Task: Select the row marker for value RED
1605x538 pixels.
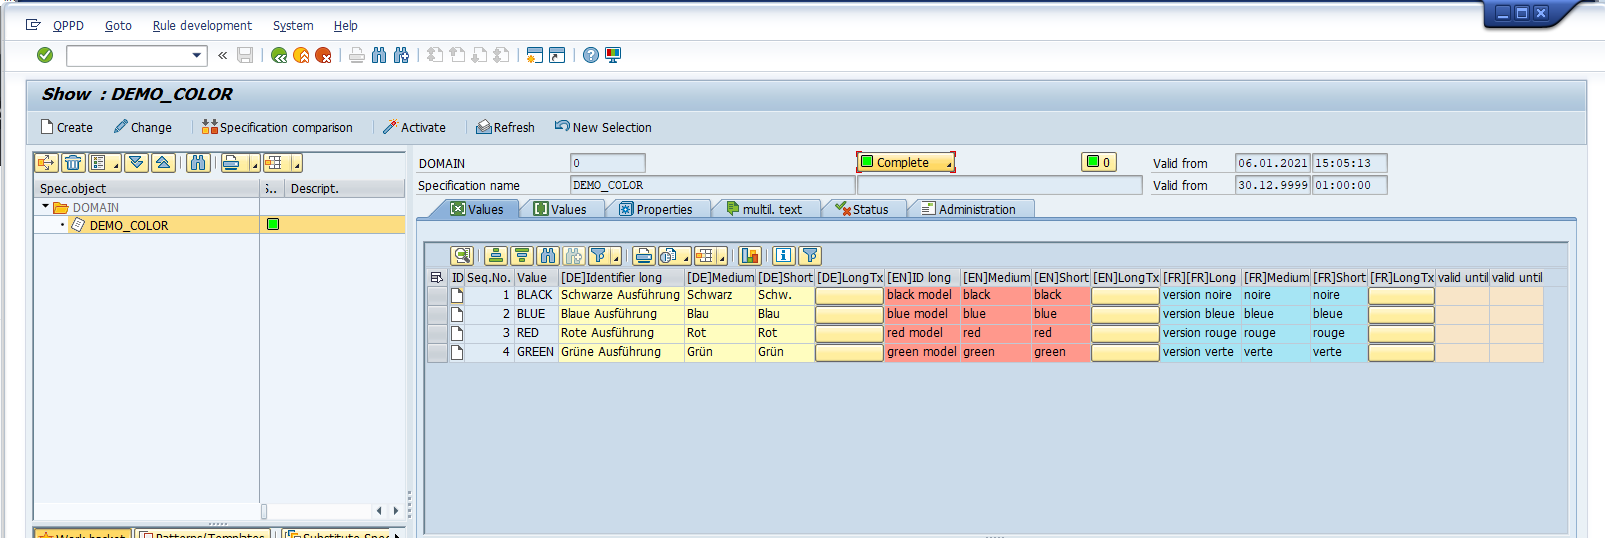Action: pos(437,333)
